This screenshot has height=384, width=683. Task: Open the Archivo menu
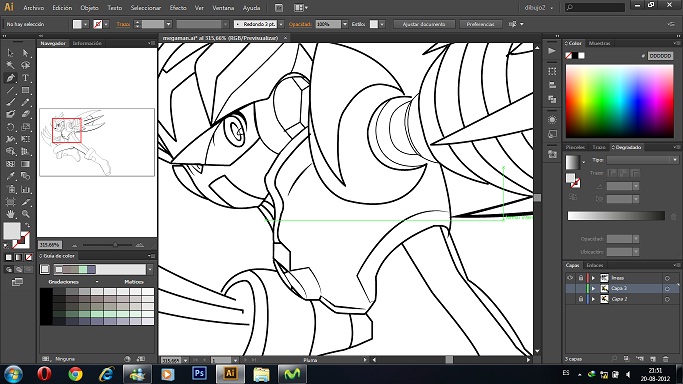click(x=34, y=8)
